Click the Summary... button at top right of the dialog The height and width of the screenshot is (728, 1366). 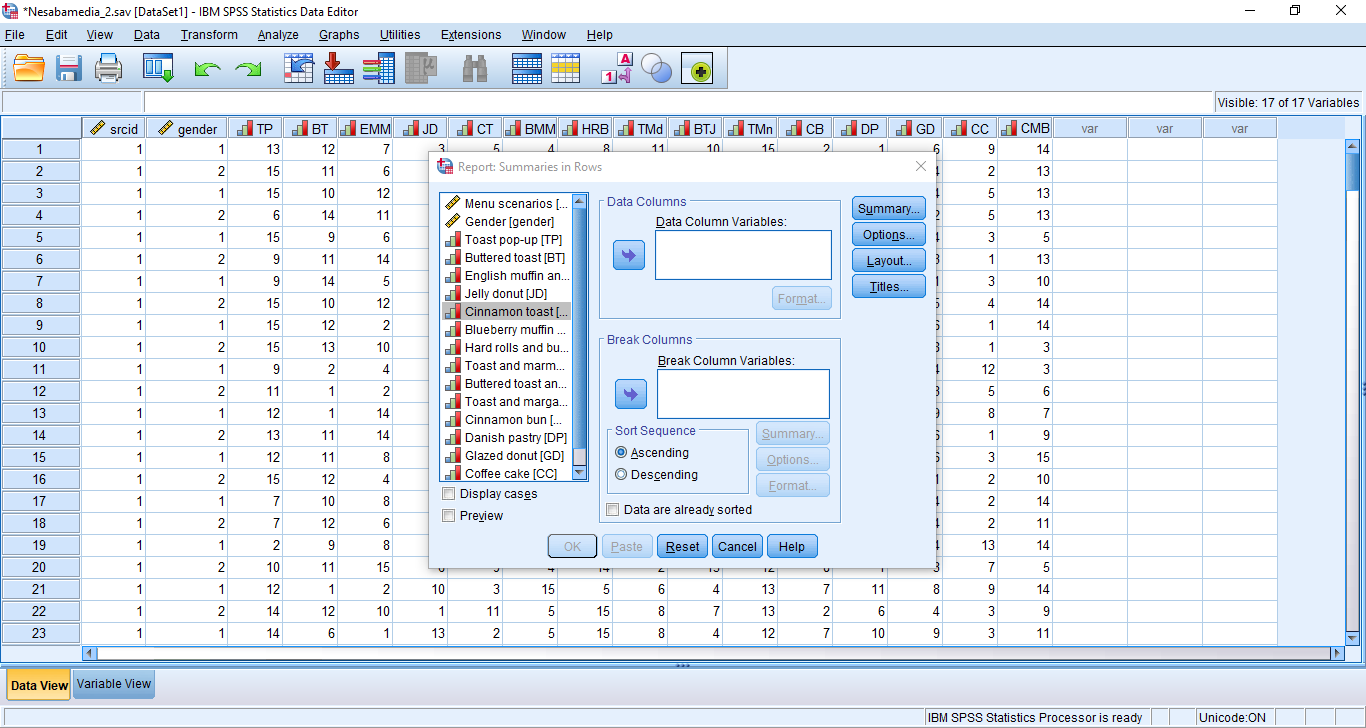pos(888,209)
